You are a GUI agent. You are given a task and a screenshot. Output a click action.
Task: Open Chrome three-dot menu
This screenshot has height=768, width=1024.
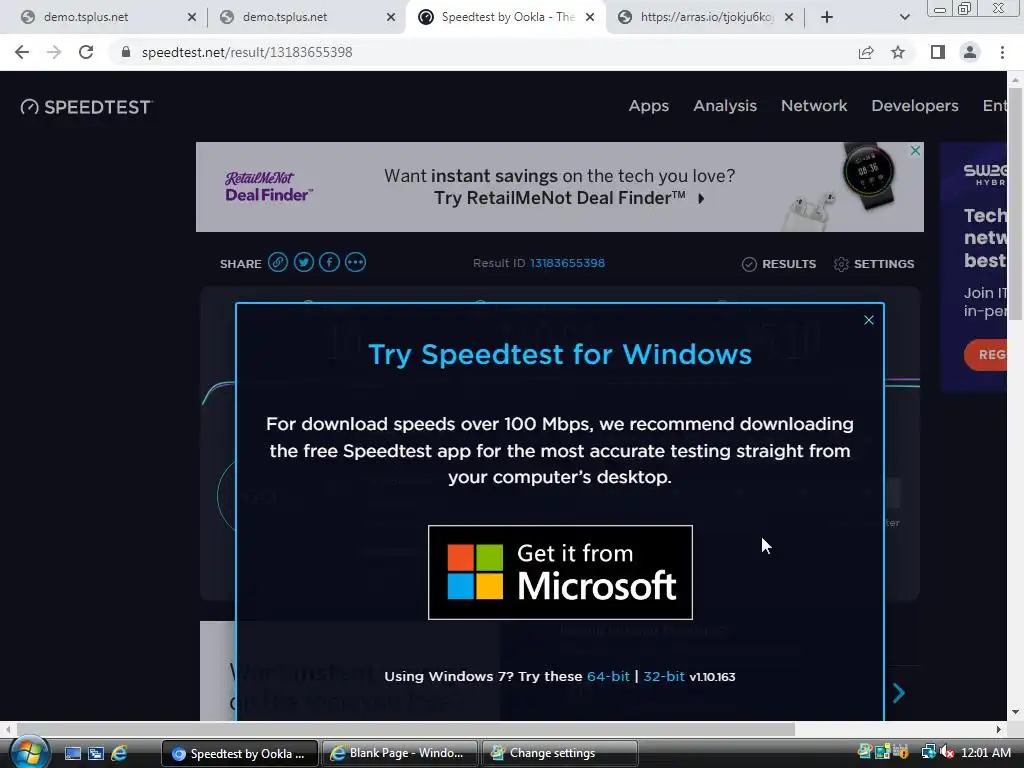[x=1002, y=52]
